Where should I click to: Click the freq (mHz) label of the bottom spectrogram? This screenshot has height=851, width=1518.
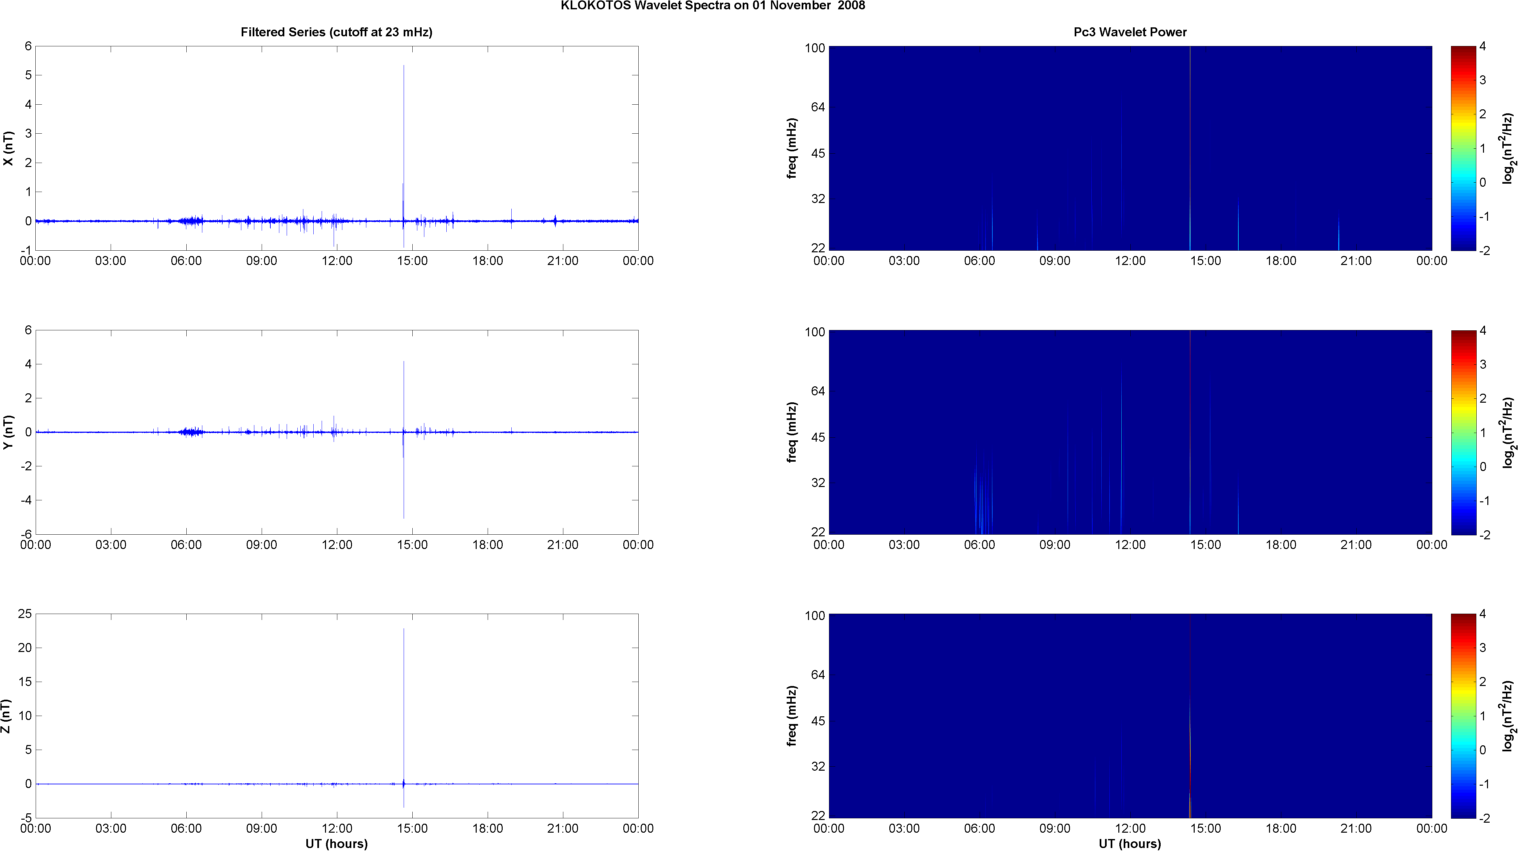[x=792, y=716]
